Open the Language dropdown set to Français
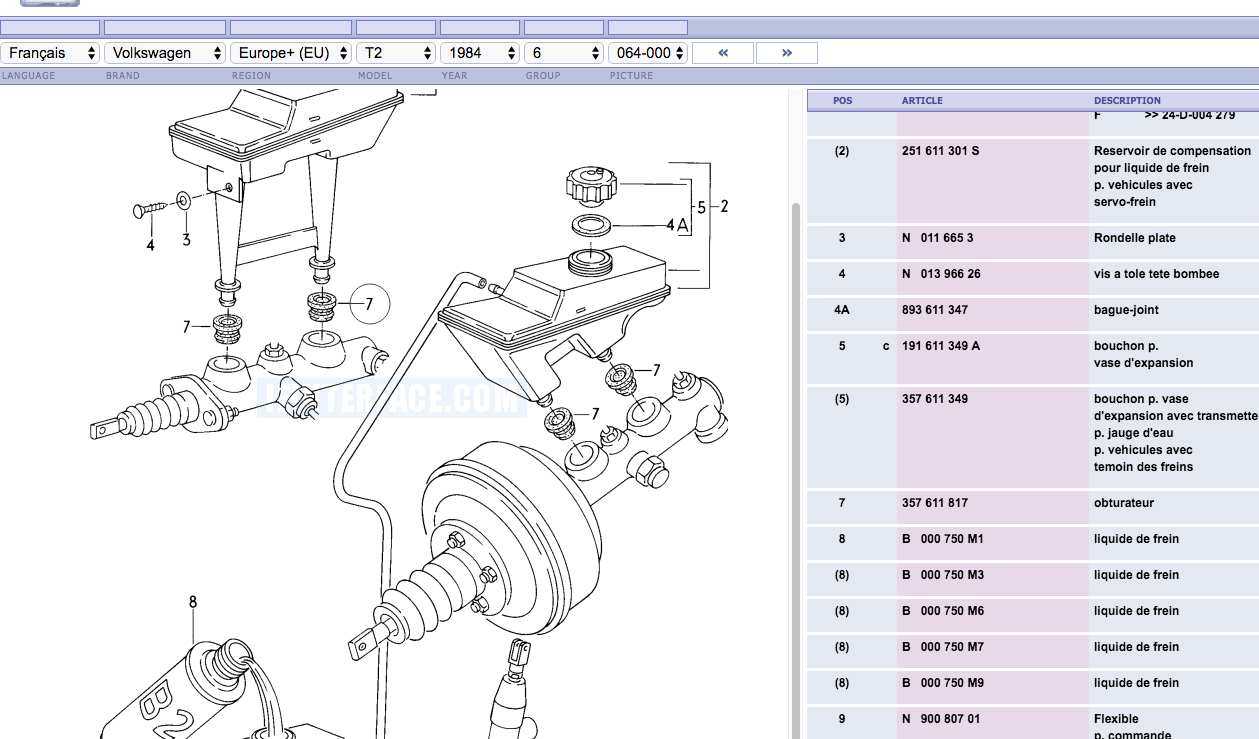Screen dimensions: 1259x739 [50, 53]
